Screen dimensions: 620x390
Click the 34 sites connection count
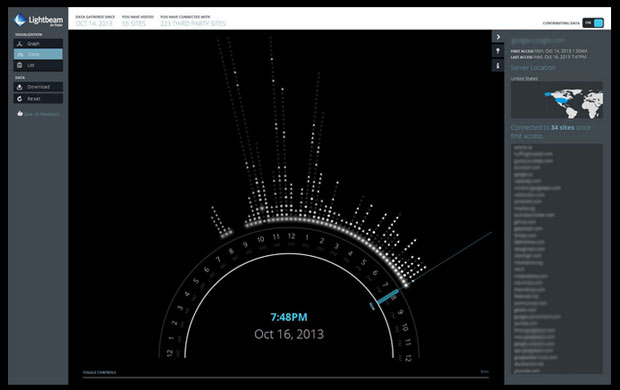[x=562, y=128]
